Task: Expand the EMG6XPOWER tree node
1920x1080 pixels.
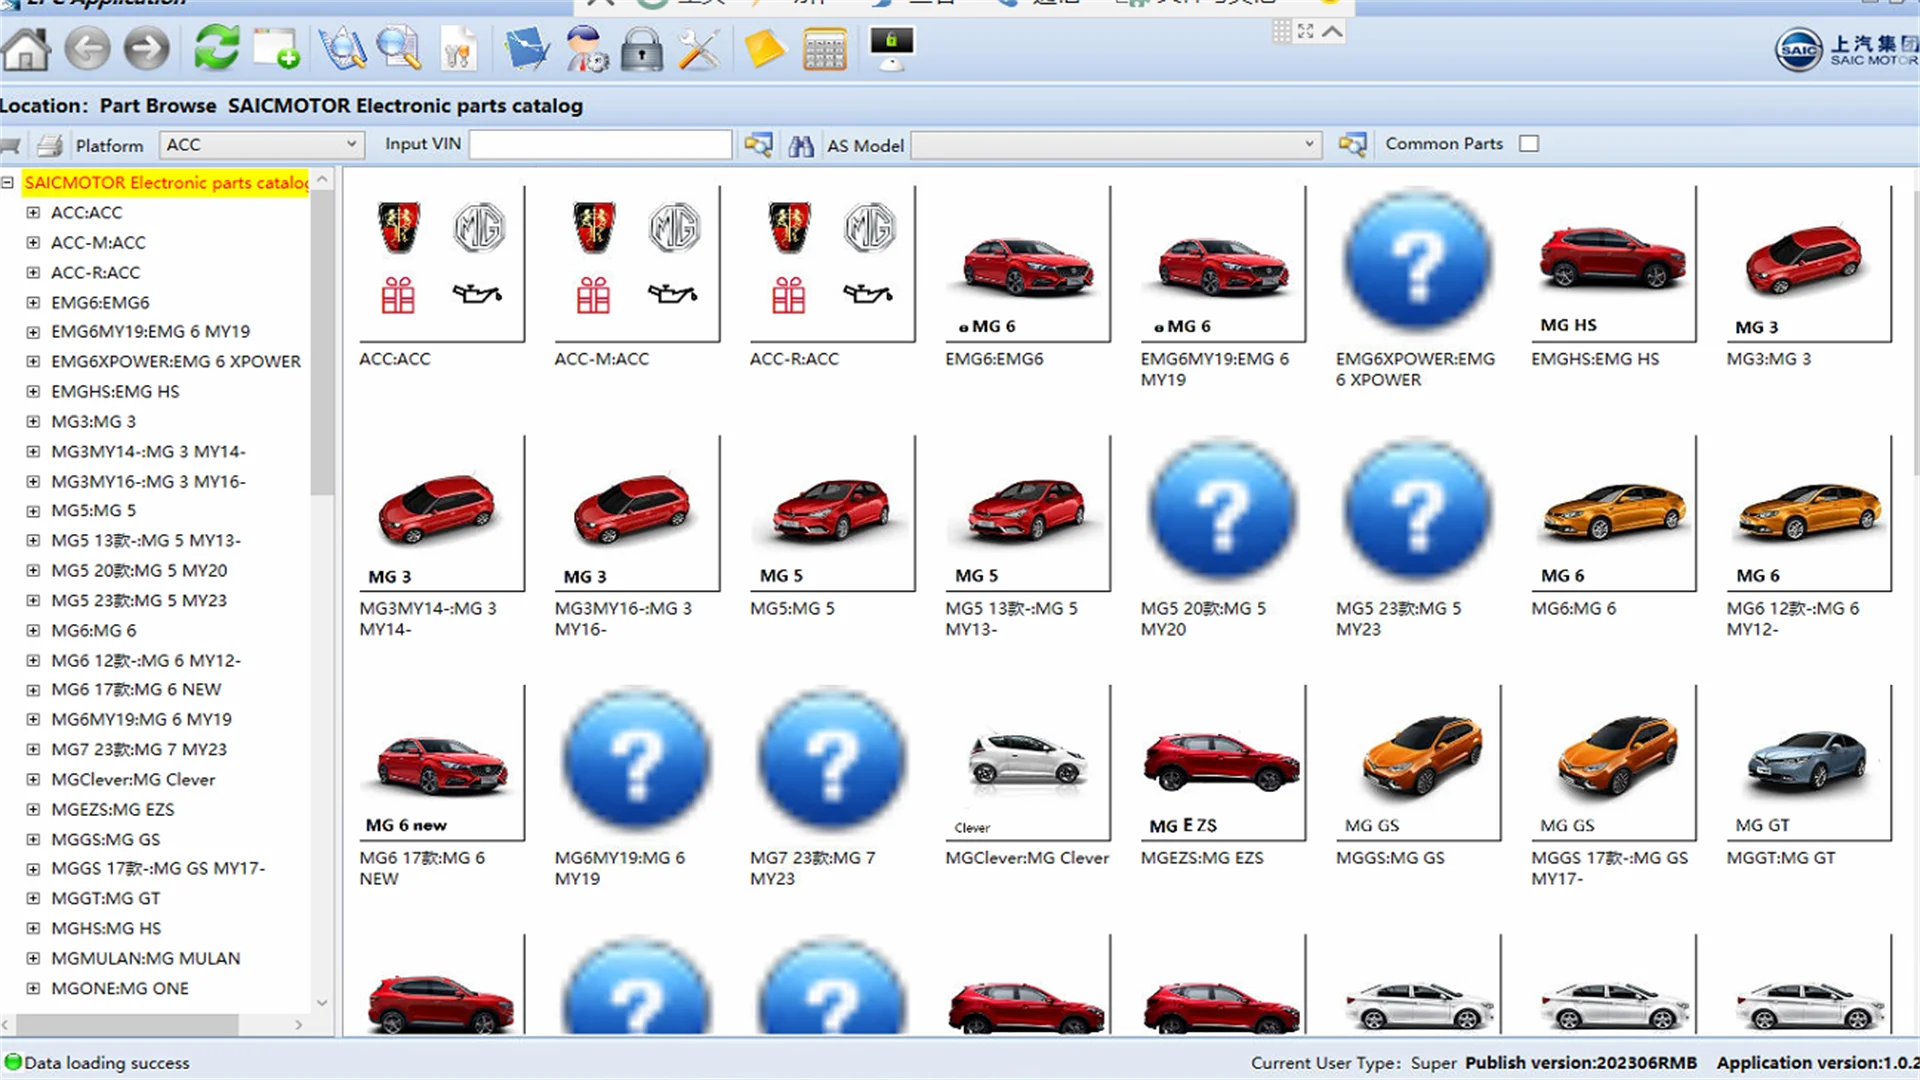Action: (33, 362)
